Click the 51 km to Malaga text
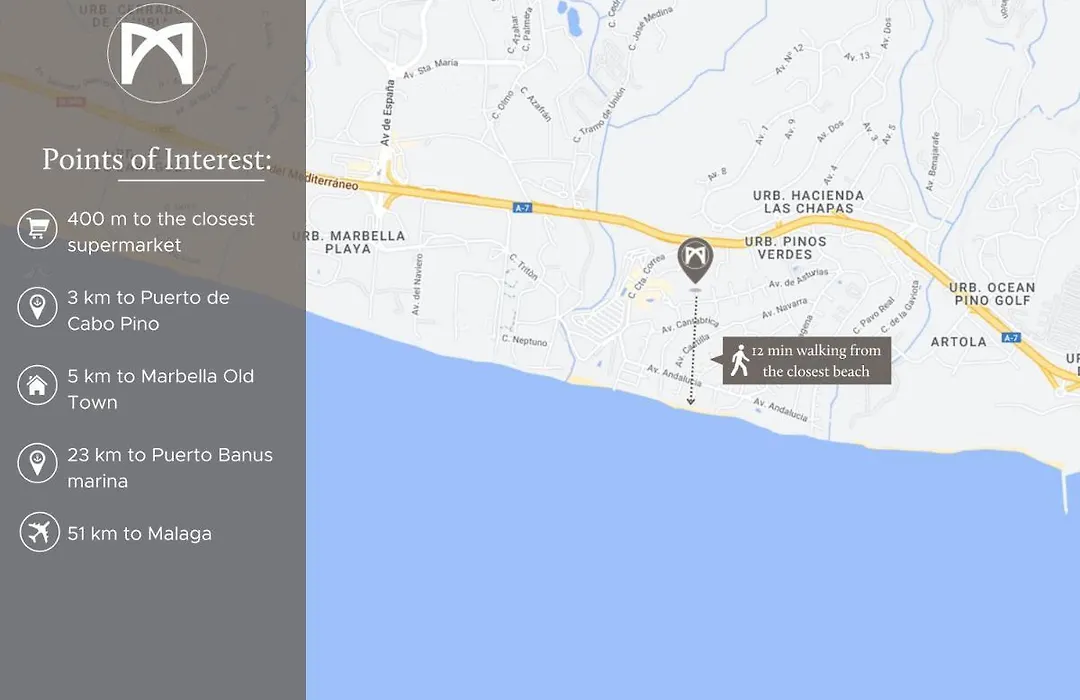 (x=140, y=534)
